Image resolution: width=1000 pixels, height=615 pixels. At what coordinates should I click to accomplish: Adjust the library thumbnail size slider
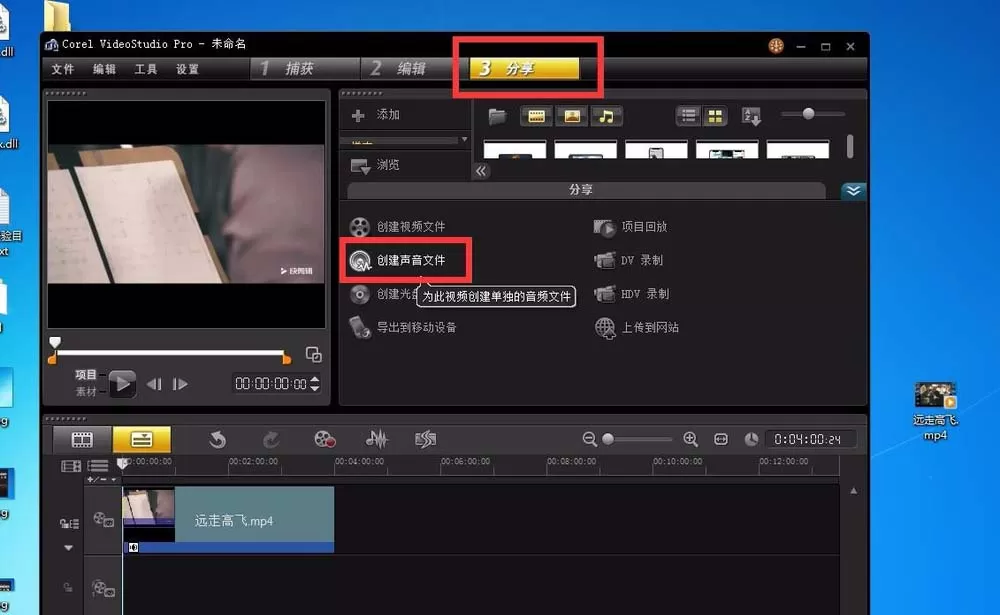click(x=808, y=114)
